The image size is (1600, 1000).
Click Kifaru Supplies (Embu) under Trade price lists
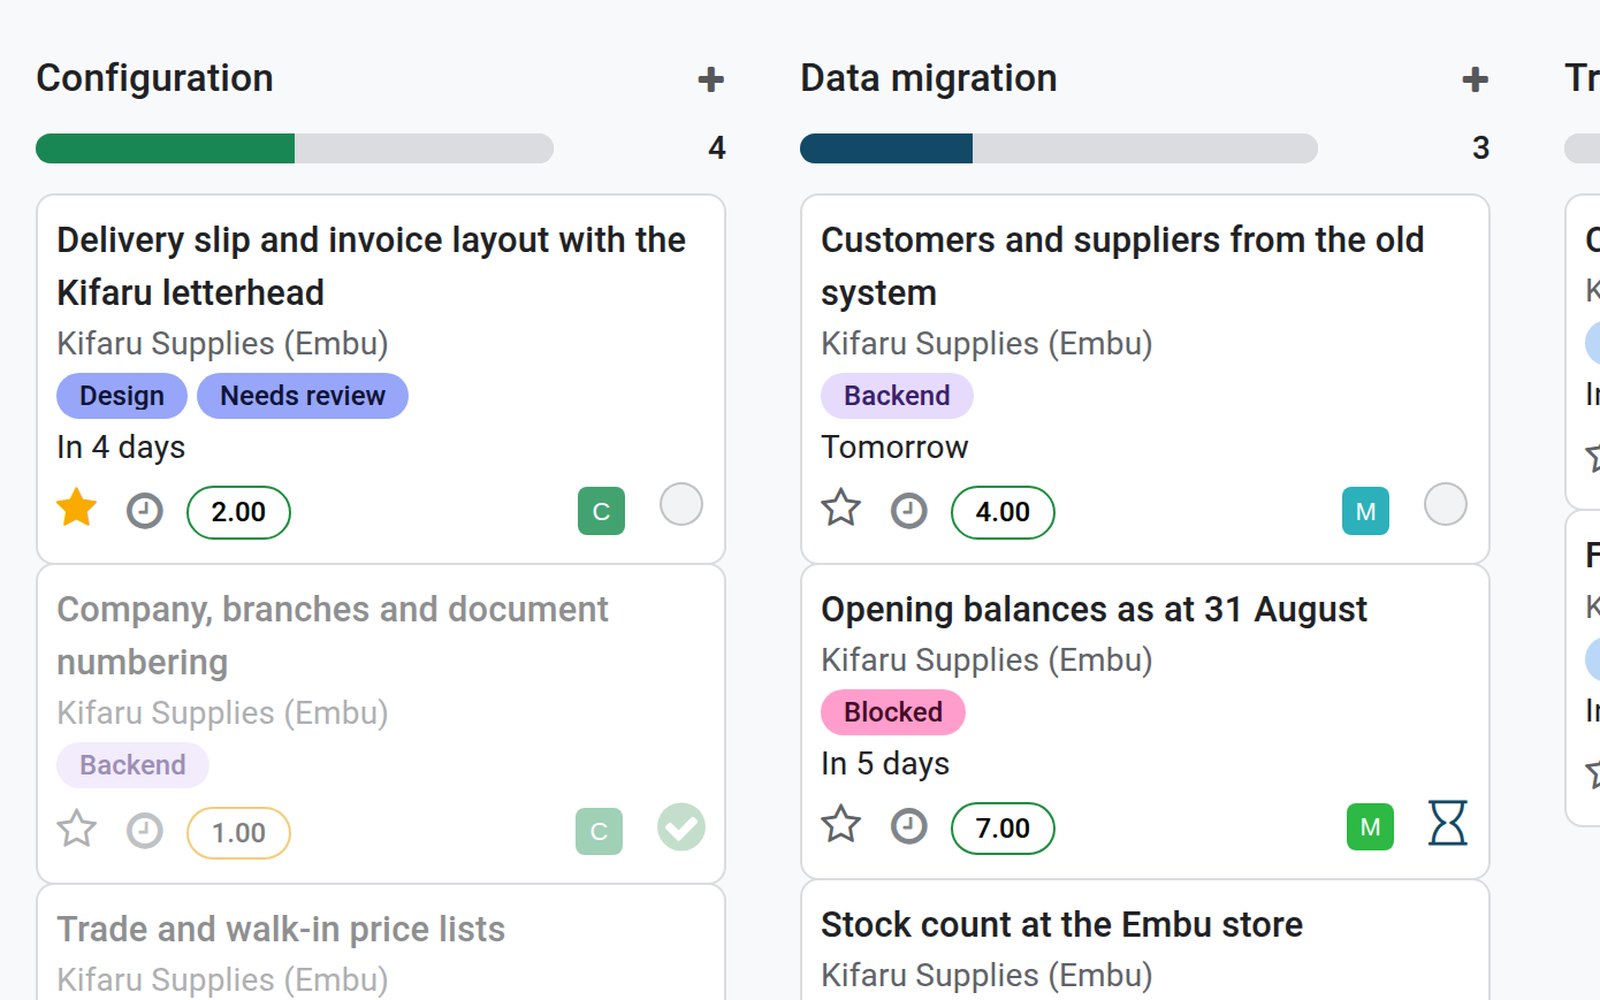[x=223, y=980]
